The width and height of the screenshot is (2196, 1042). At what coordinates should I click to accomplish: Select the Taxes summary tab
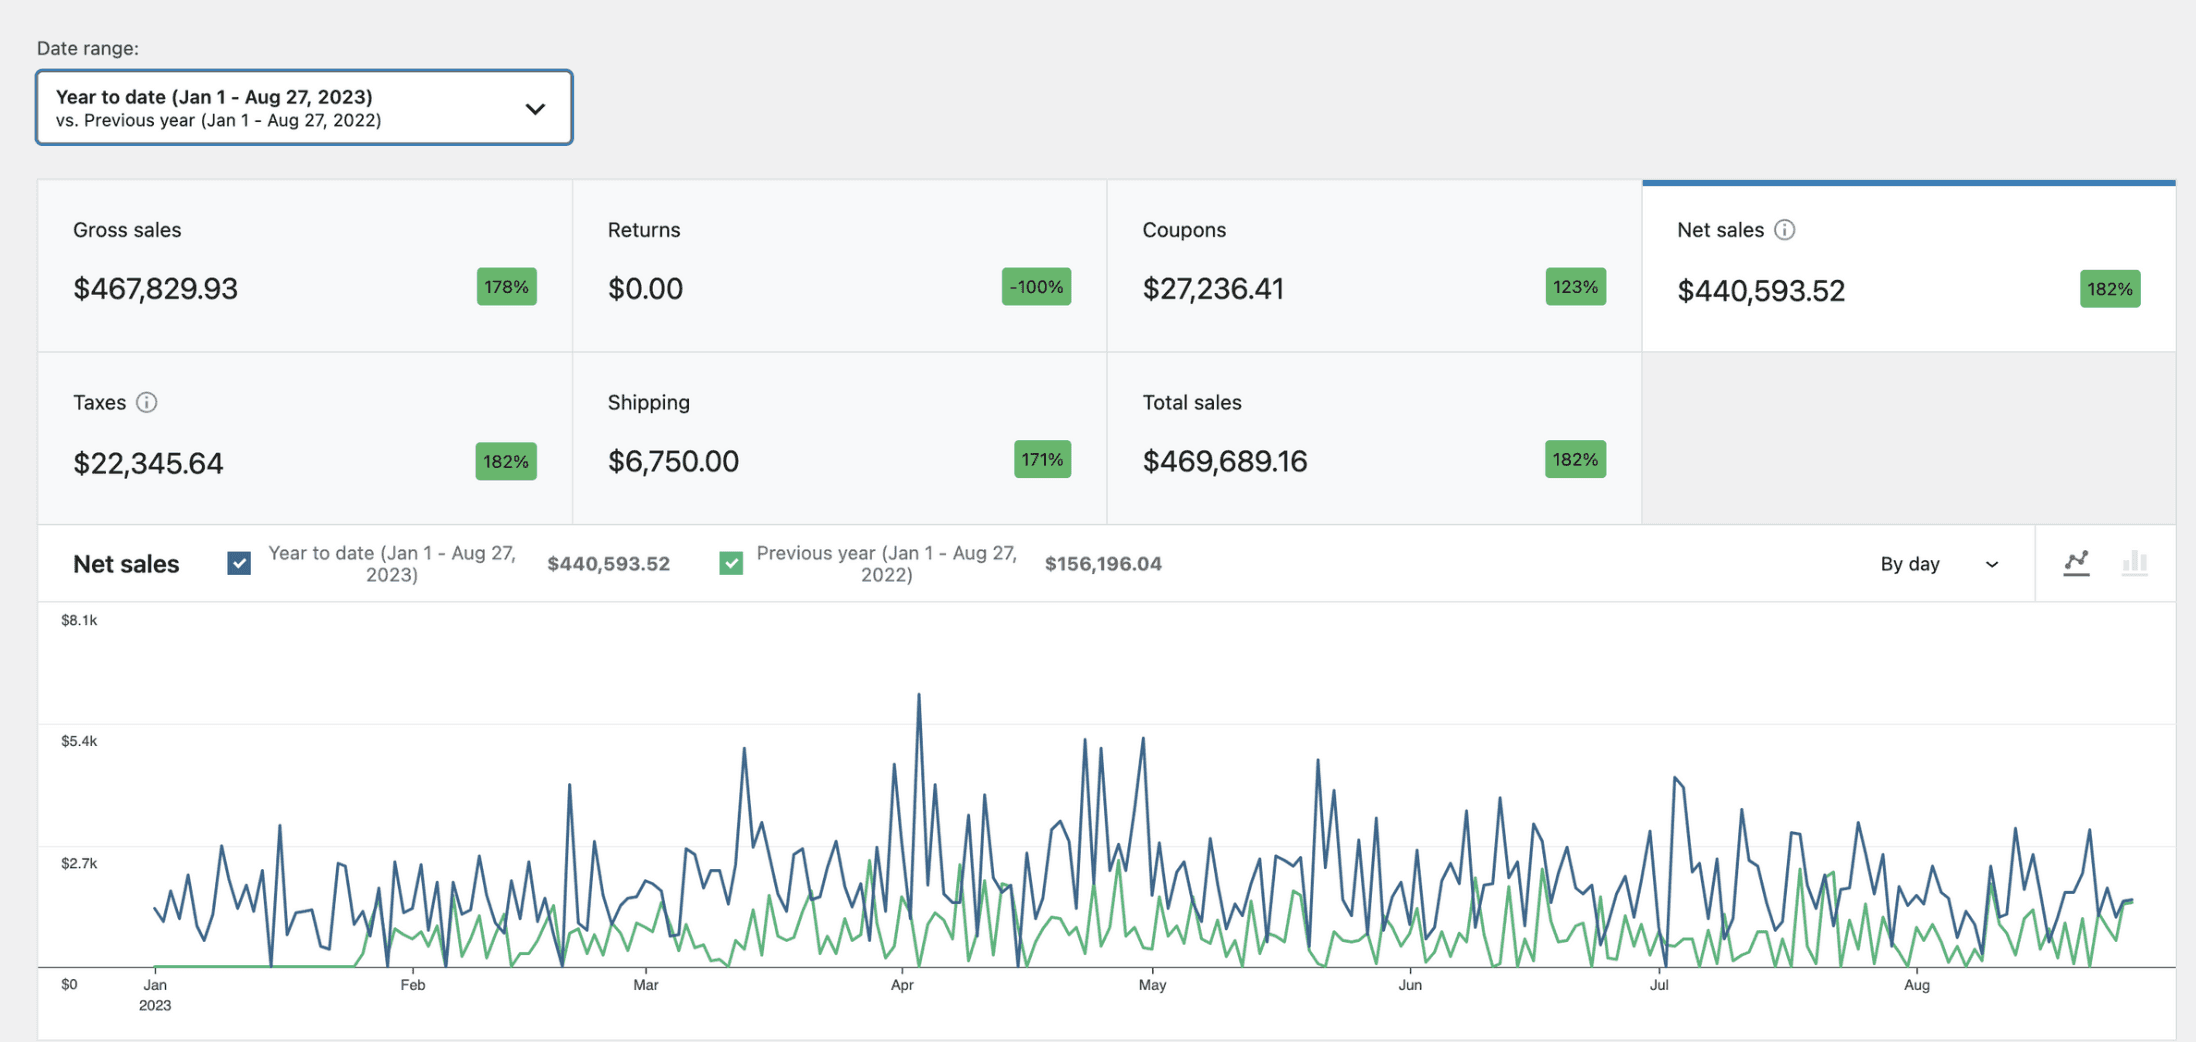(305, 438)
